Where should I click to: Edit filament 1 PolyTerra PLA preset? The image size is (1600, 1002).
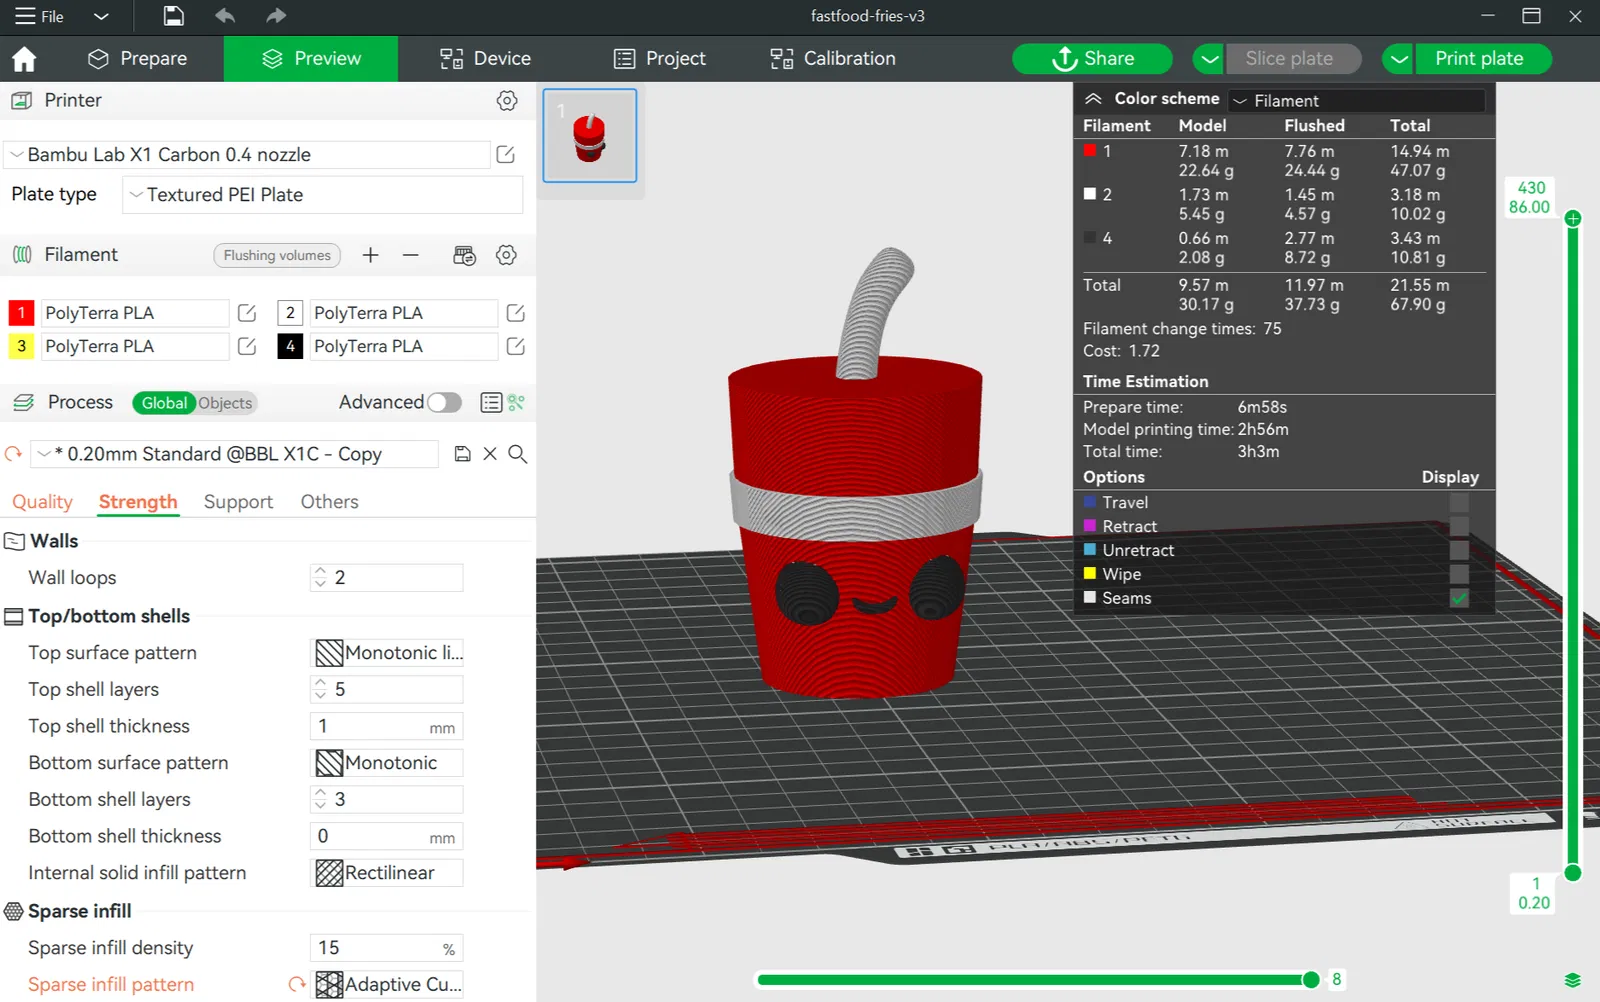(247, 313)
